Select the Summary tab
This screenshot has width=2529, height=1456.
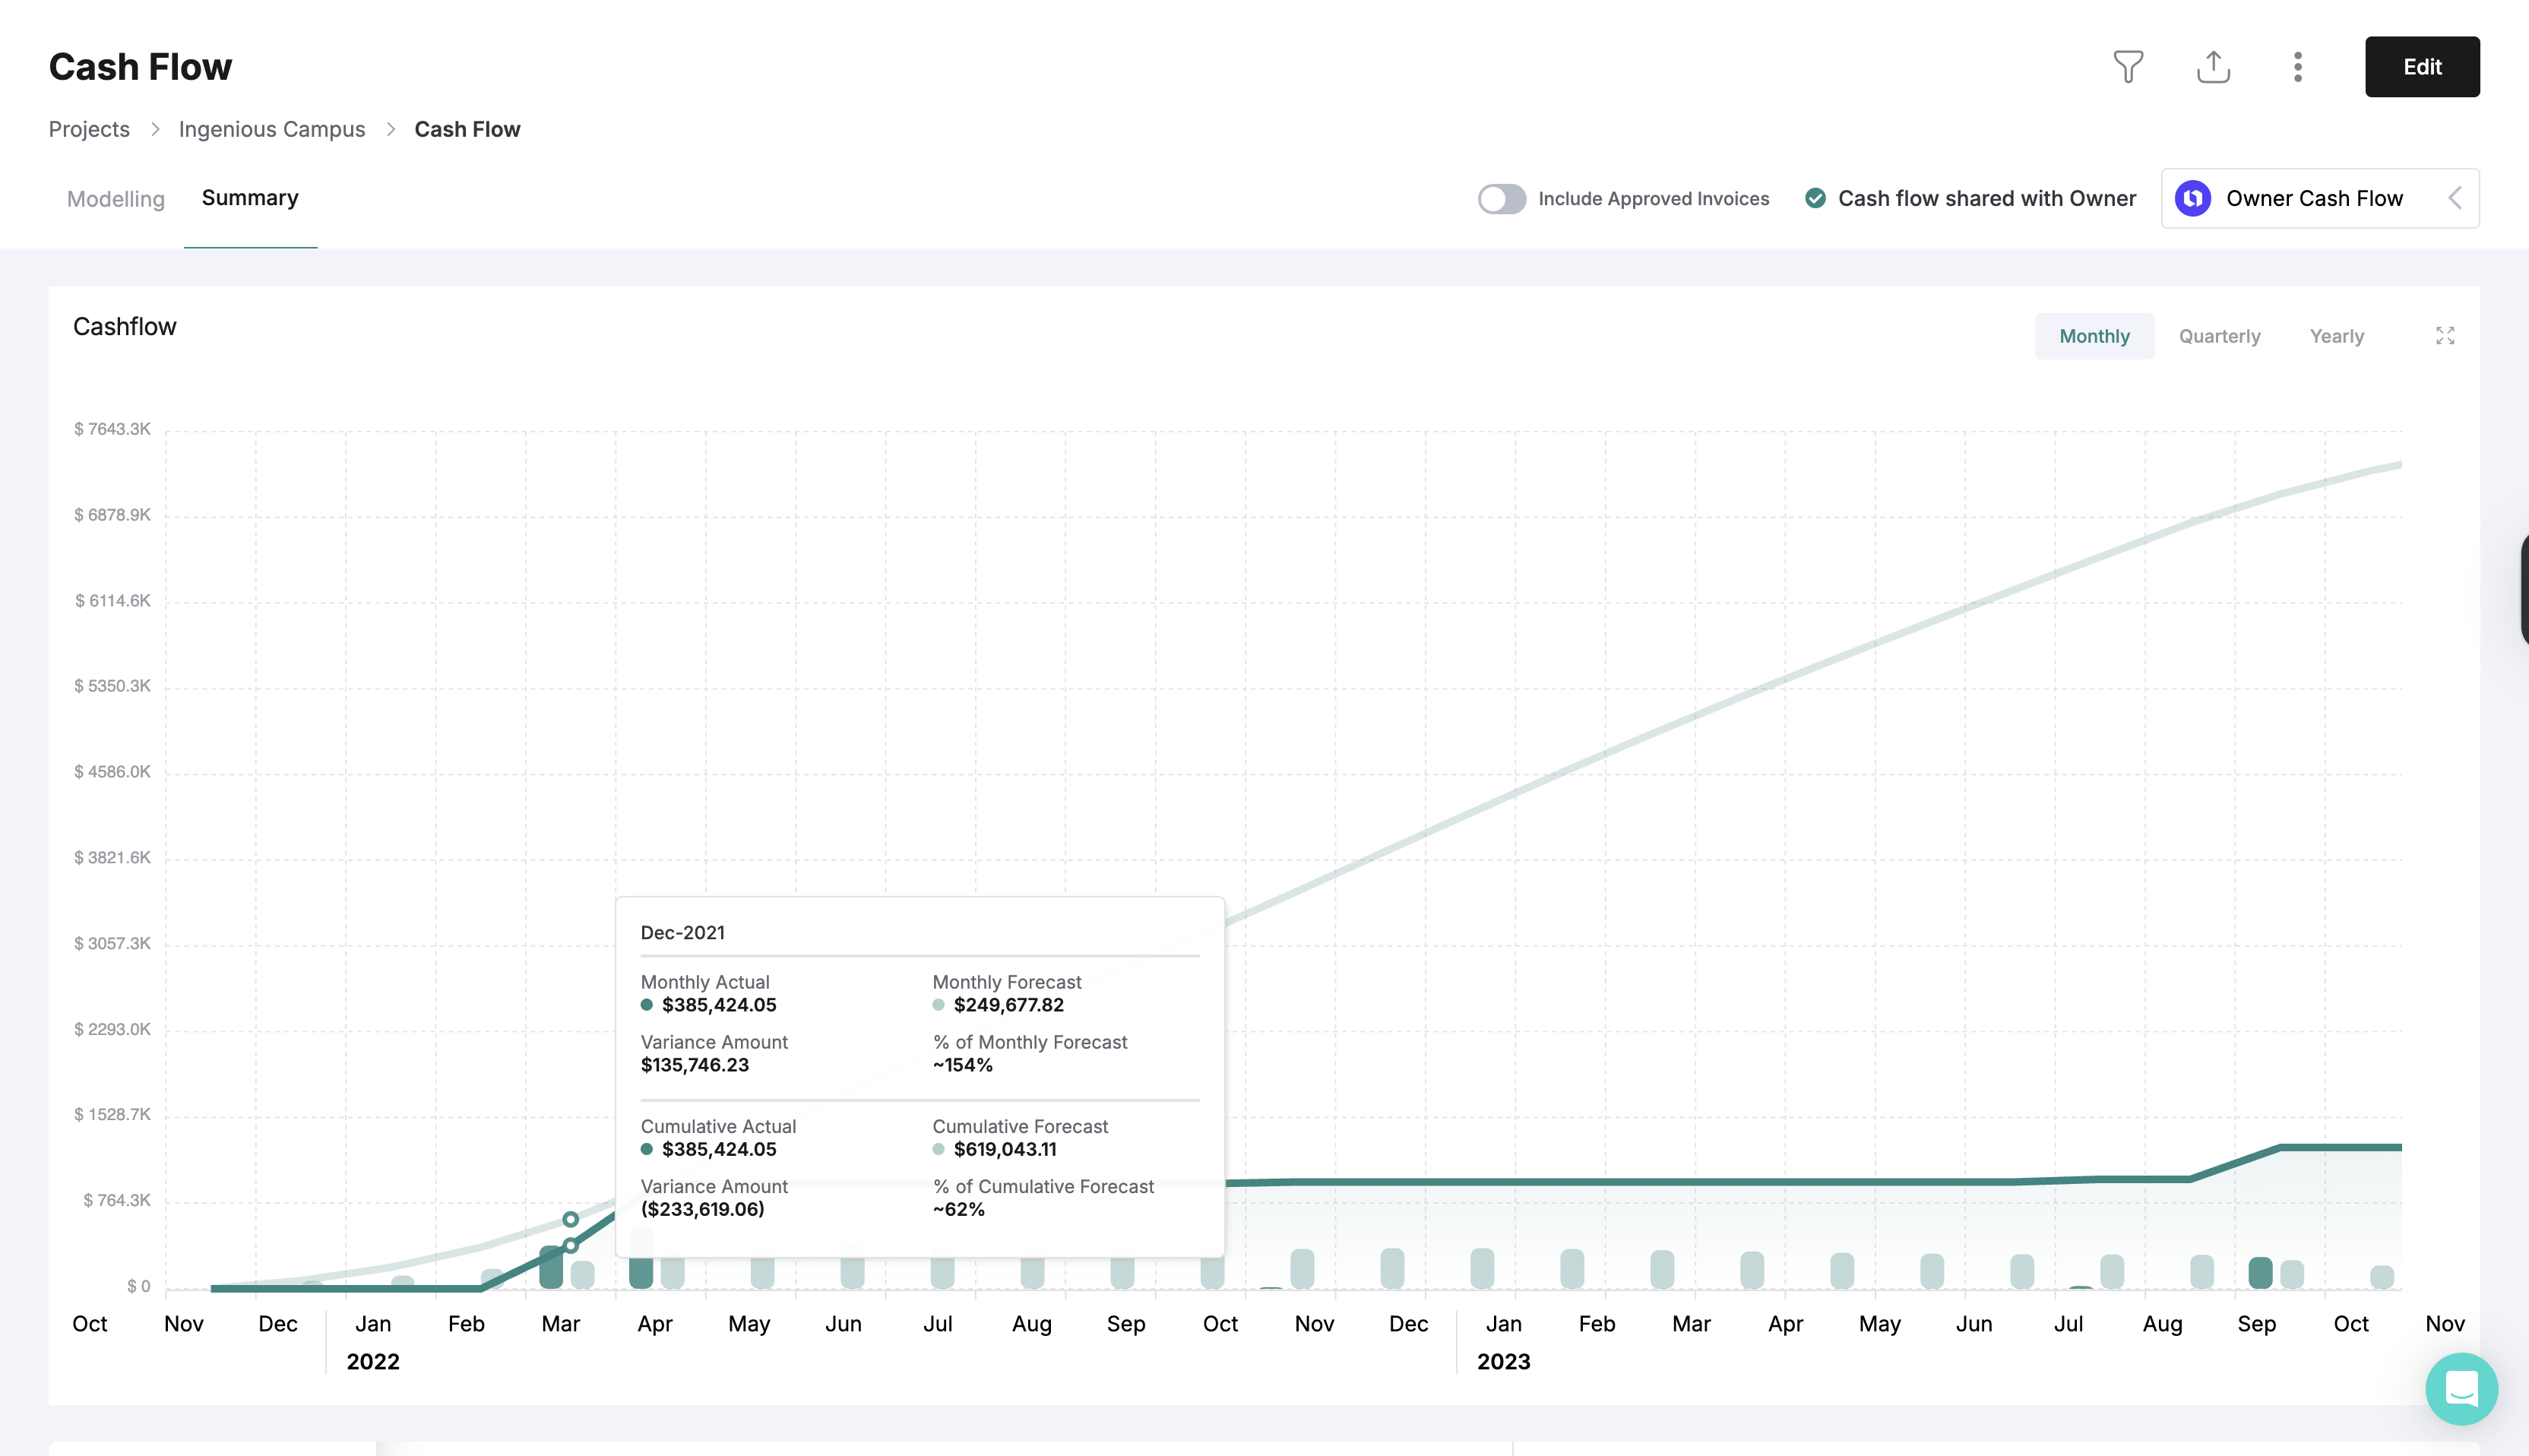click(x=250, y=198)
